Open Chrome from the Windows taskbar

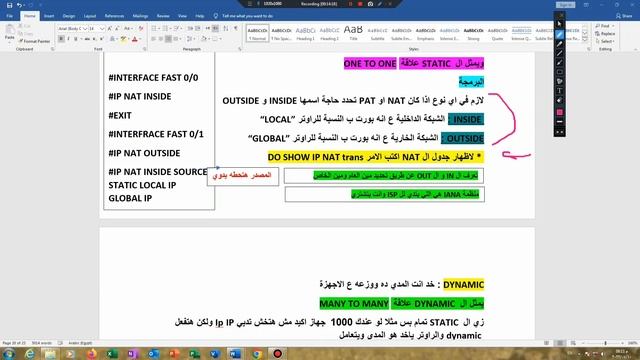[257, 354]
